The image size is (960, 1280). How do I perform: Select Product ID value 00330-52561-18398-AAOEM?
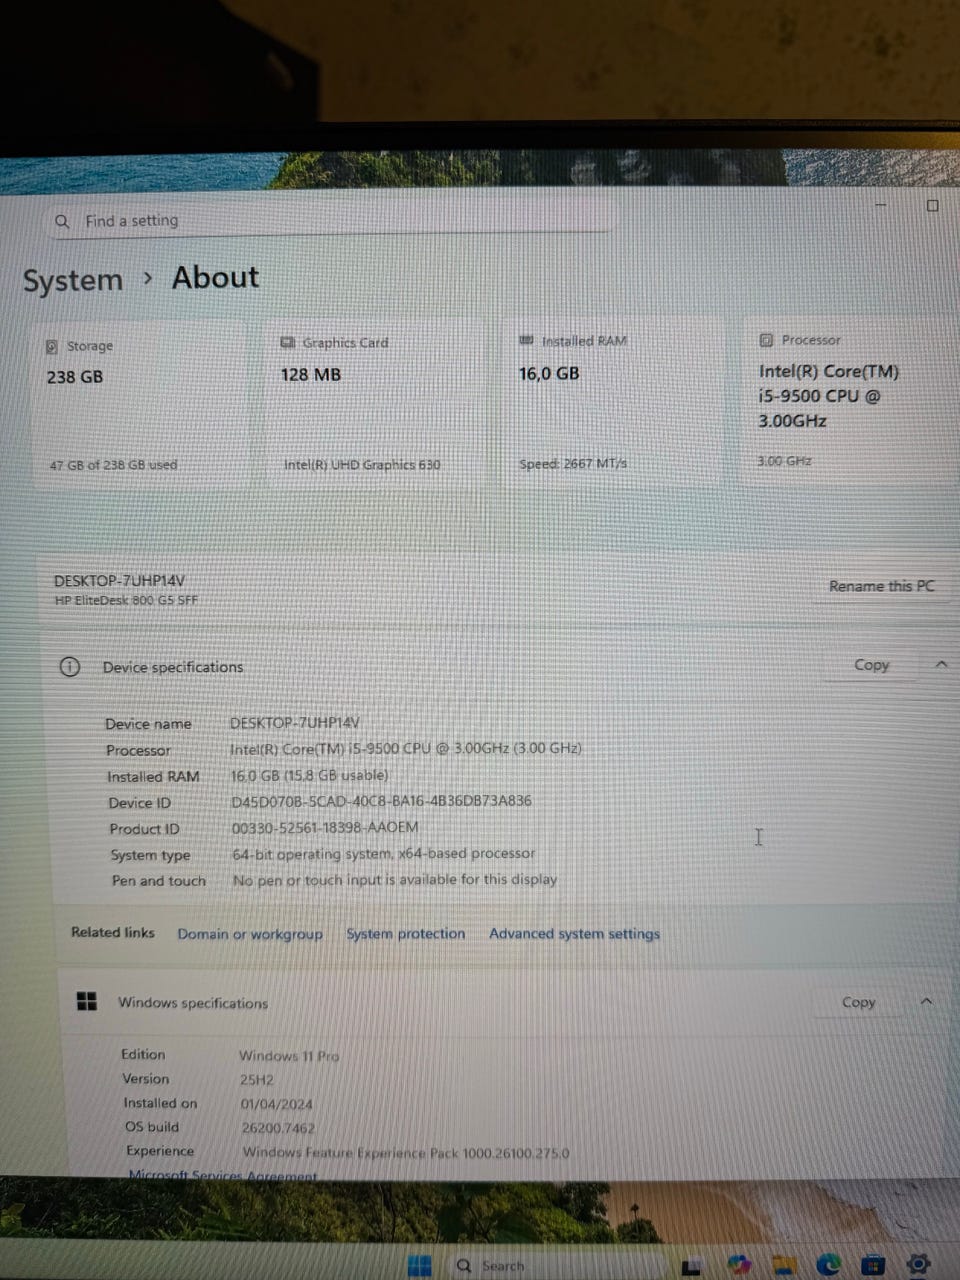[x=324, y=828]
